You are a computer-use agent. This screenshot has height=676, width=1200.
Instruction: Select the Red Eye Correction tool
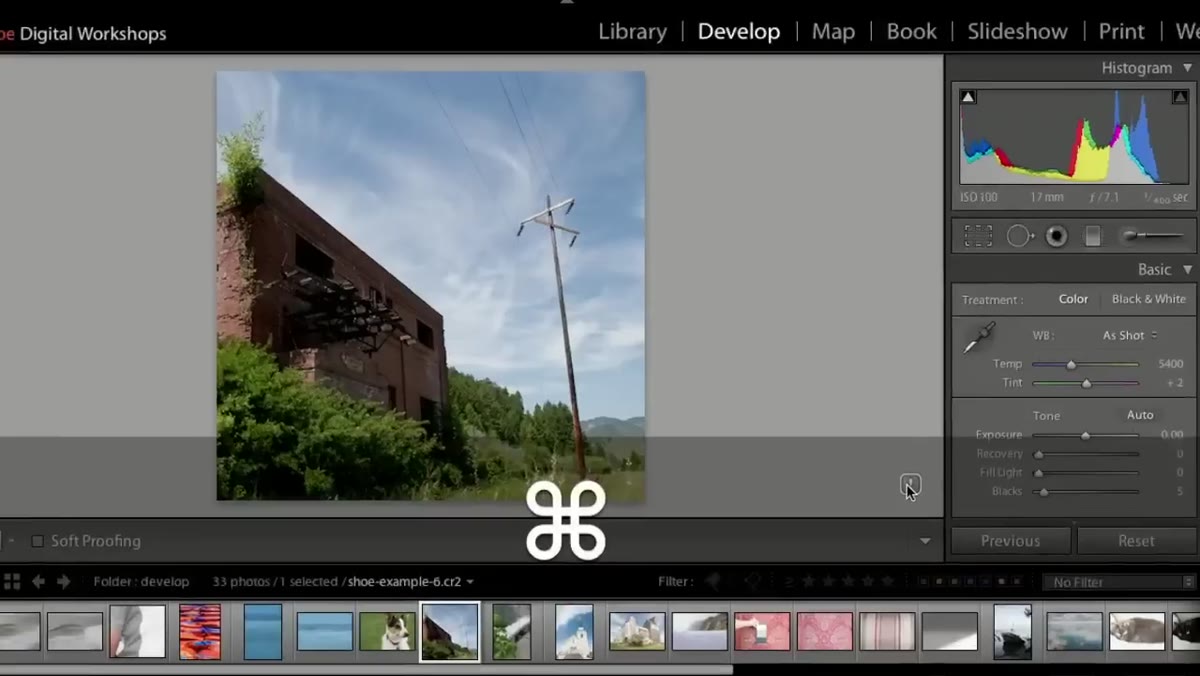point(1056,236)
